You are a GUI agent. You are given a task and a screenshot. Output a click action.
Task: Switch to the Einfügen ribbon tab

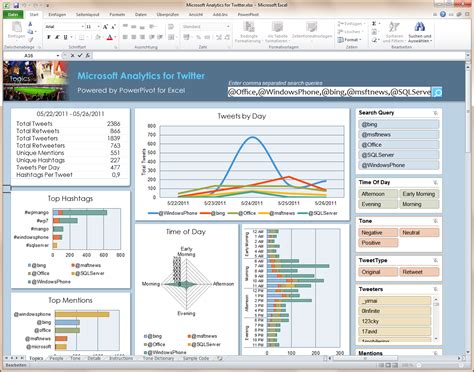[57, 15]
